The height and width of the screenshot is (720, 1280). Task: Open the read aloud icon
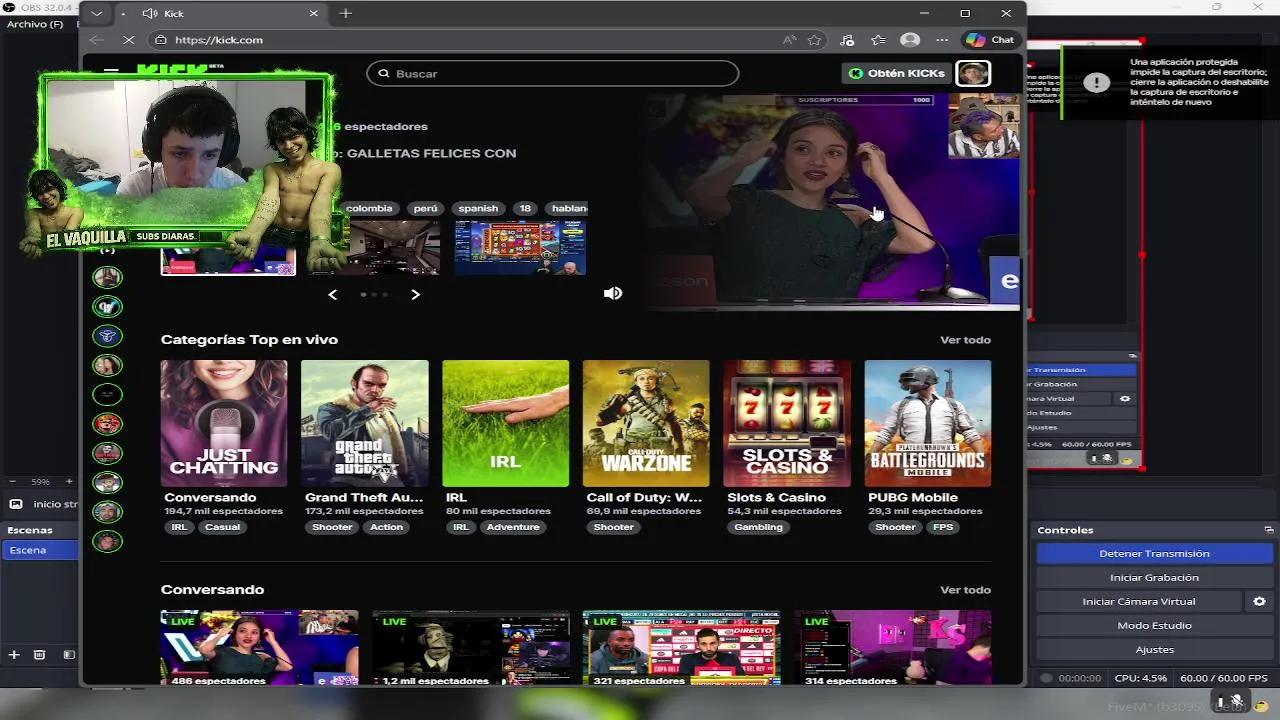(x=790, y=40)
